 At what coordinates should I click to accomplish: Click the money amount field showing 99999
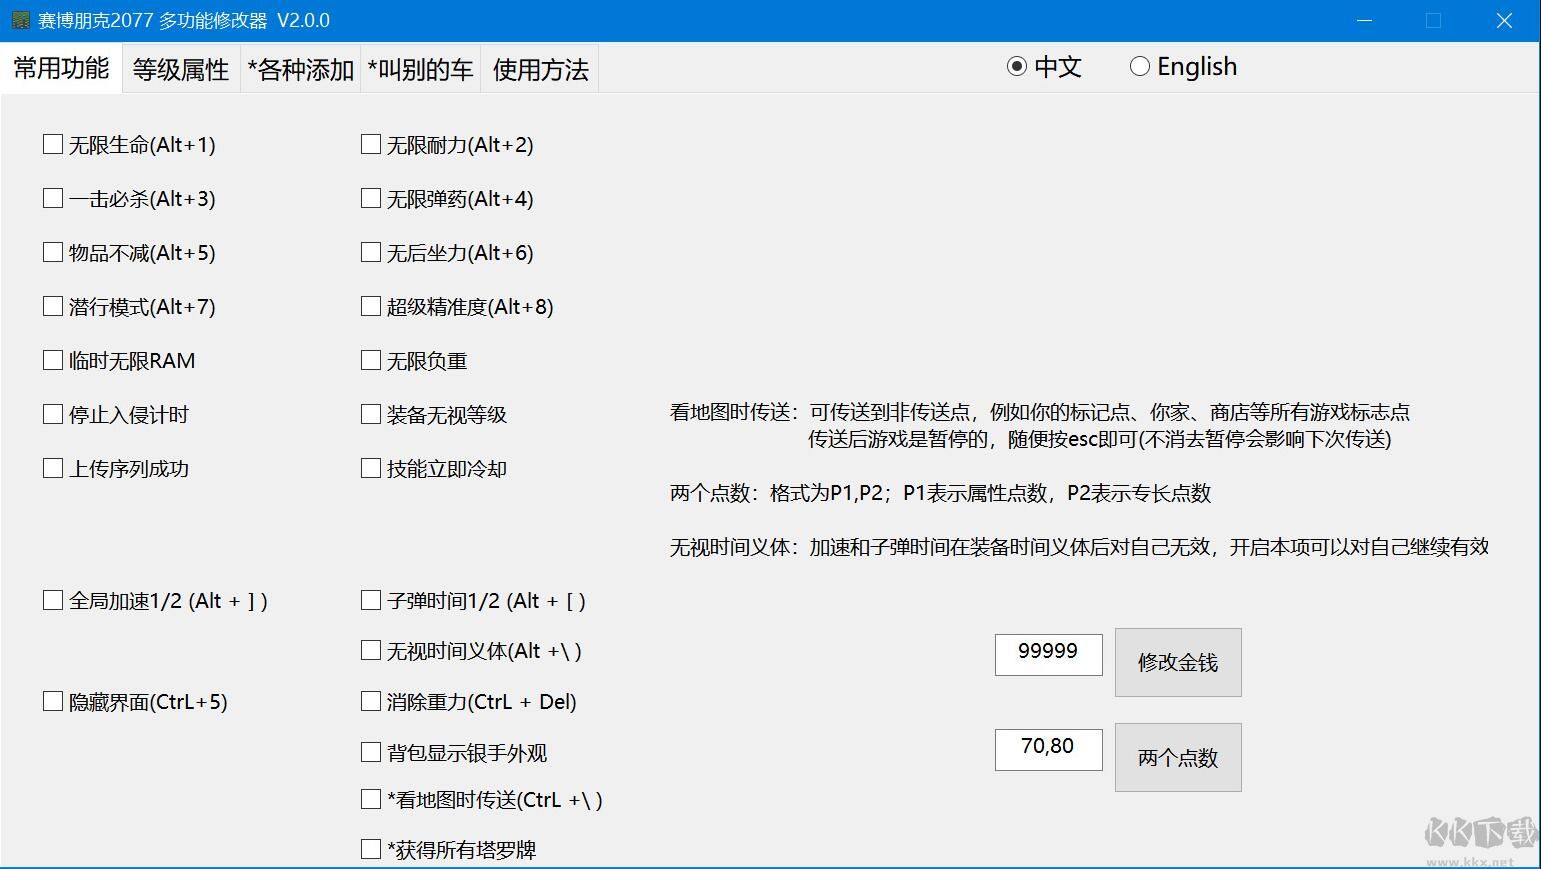(1048, 654)
